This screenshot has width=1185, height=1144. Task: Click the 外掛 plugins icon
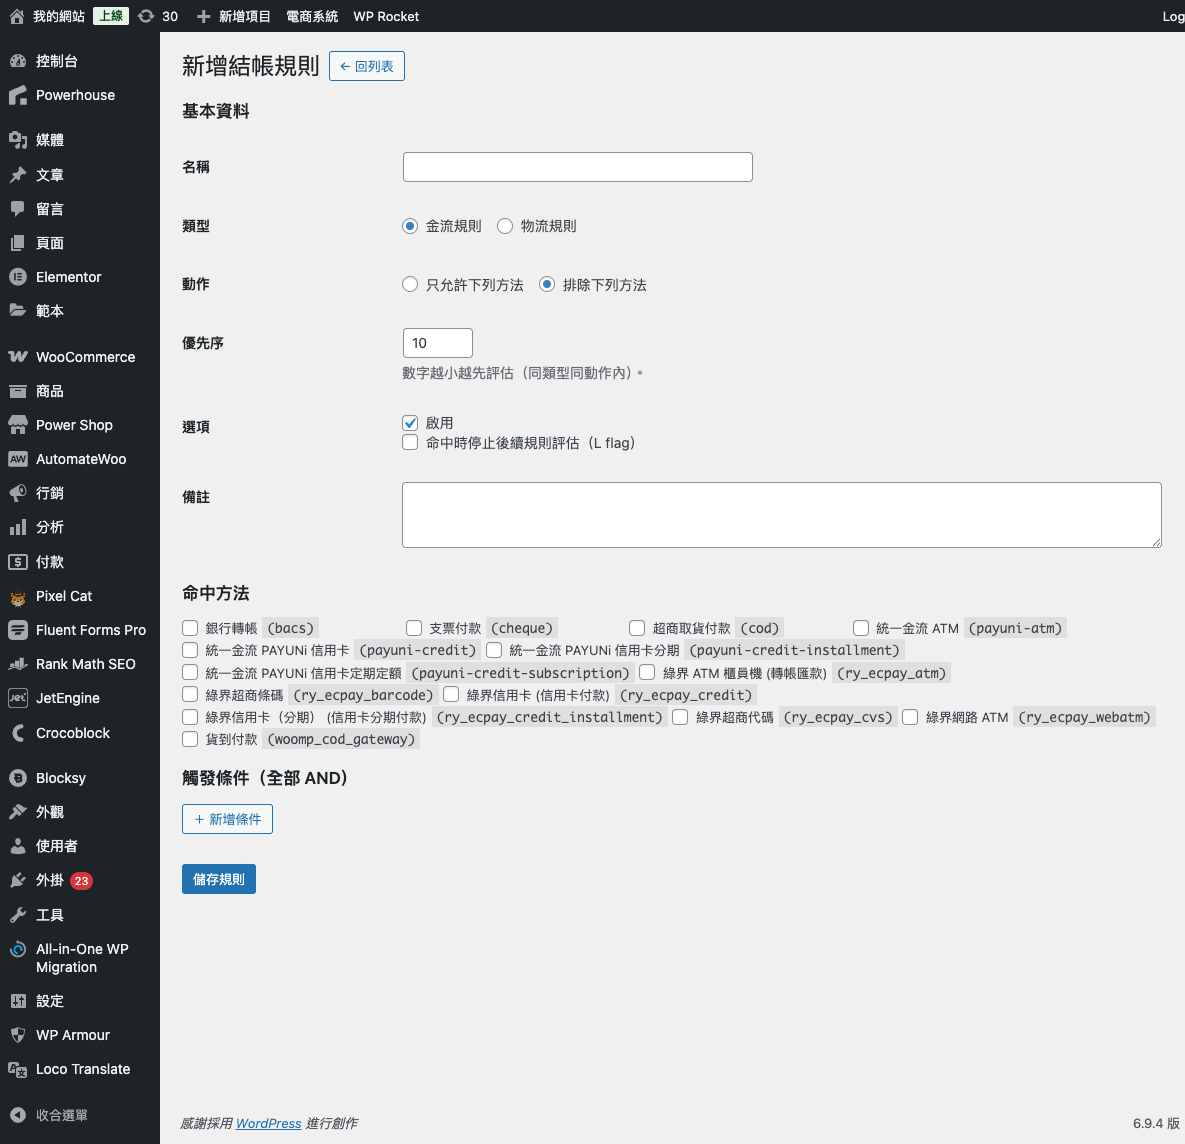coord(18,880)
